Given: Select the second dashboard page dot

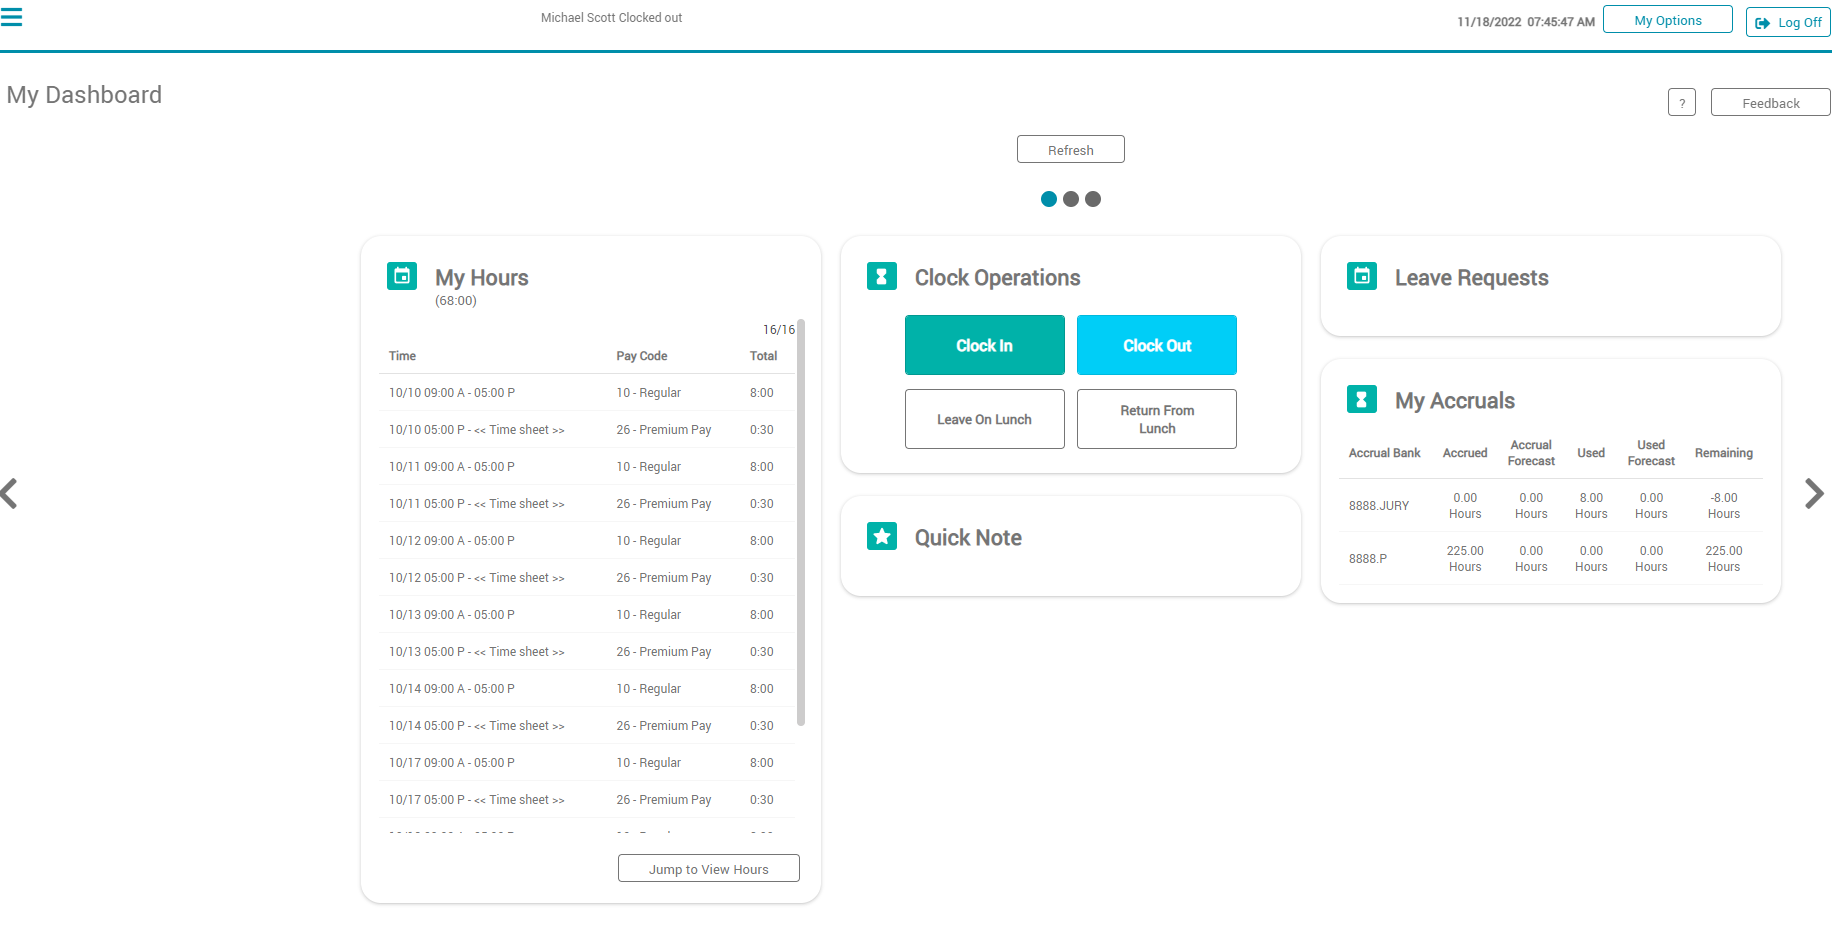Looking at the screenshot, I should coord(1071,199).
